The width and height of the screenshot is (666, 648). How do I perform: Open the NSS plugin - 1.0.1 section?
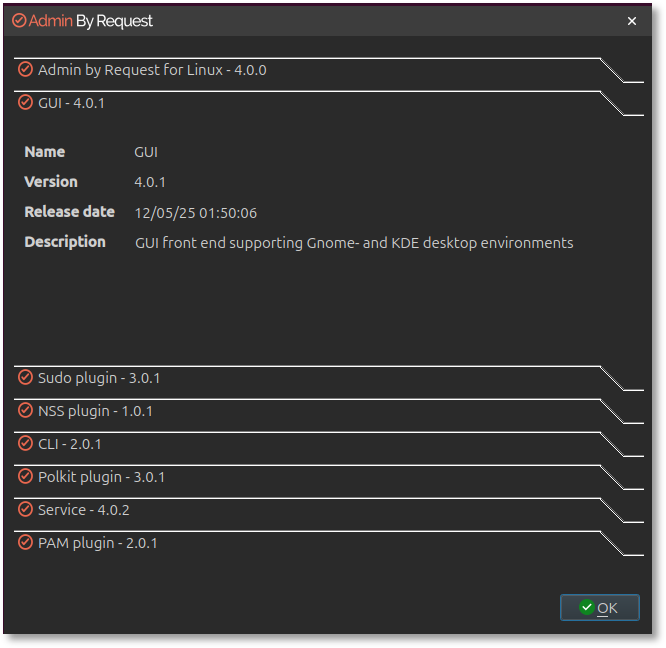coord(95,411)
